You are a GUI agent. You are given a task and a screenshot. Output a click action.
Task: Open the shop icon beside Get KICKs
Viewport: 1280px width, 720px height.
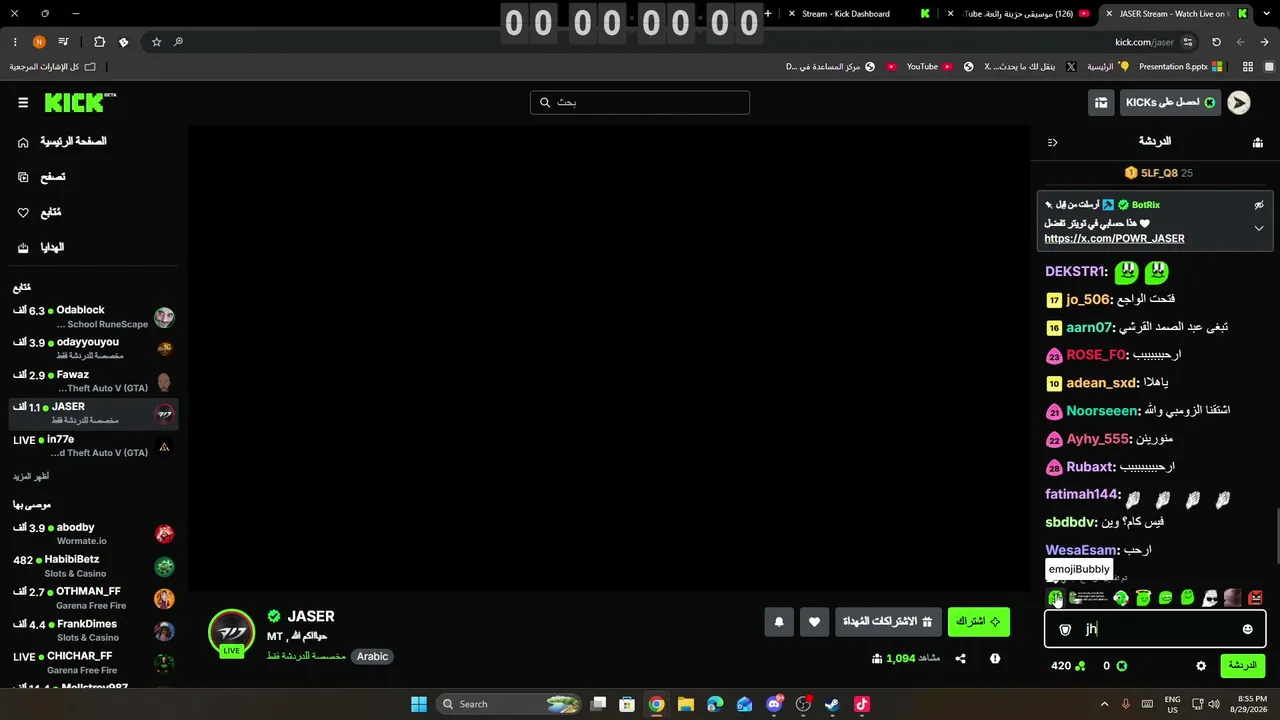[1101, 103]
